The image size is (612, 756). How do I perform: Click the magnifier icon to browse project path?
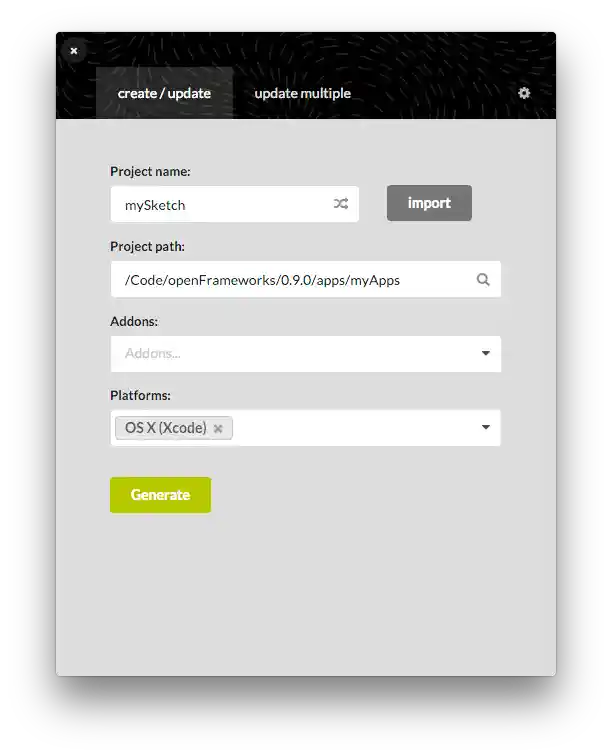(x=483, y=280)
